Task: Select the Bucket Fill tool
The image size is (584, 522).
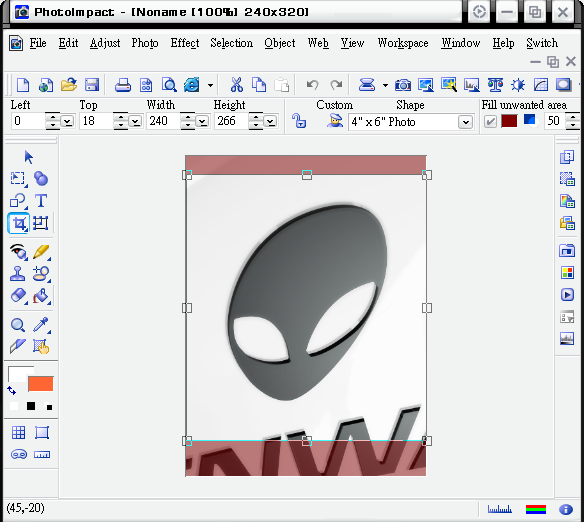Action: coord(41,296)
